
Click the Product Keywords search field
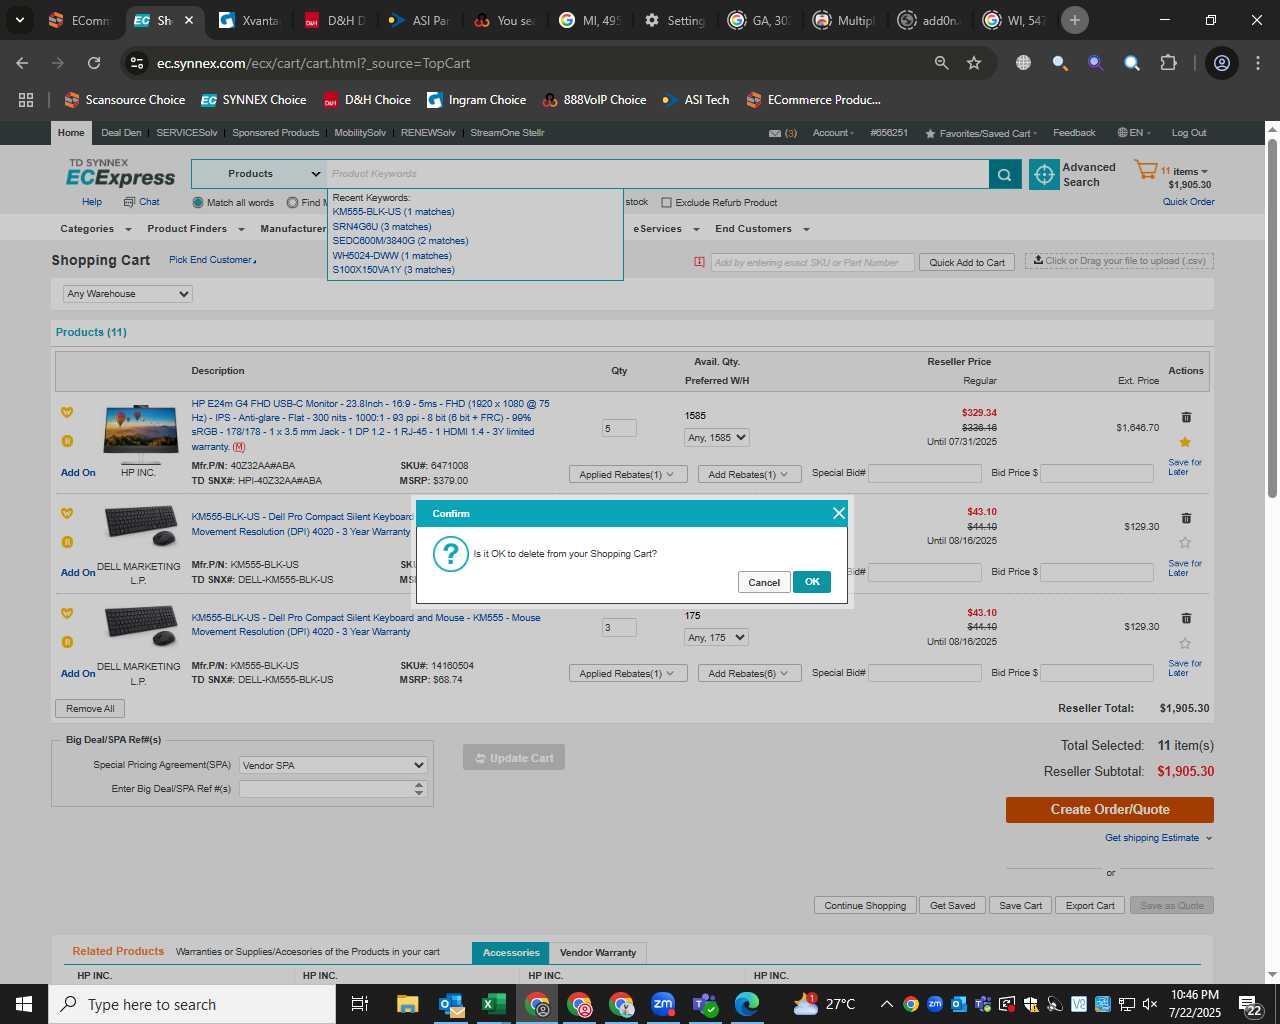[x=657, y=174]
